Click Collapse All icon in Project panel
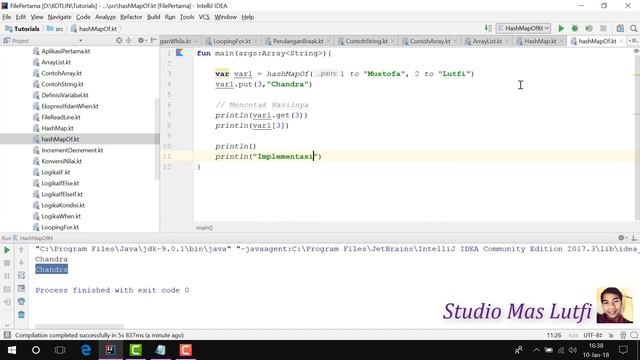The height and width of the screenshot is (360, 640). pos(129,40)
